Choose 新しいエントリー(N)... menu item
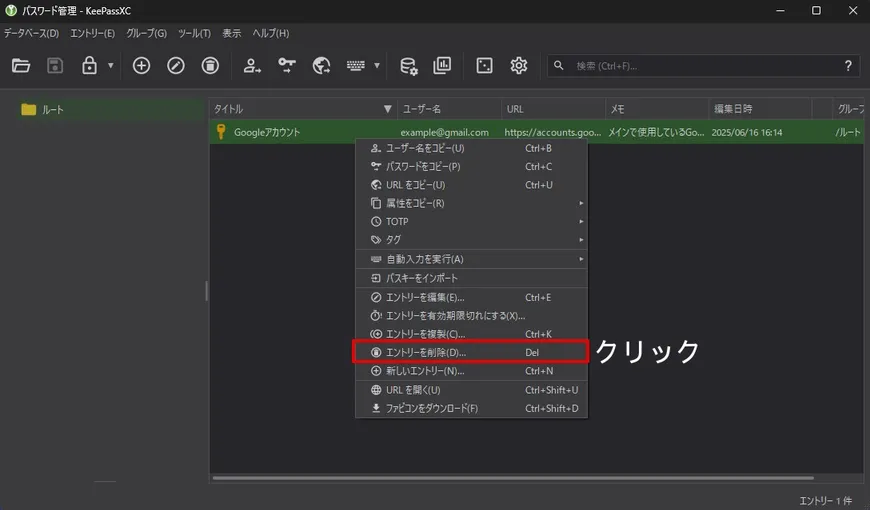Image resolution: width=870 pixels, height=510 pixels. 471,371
